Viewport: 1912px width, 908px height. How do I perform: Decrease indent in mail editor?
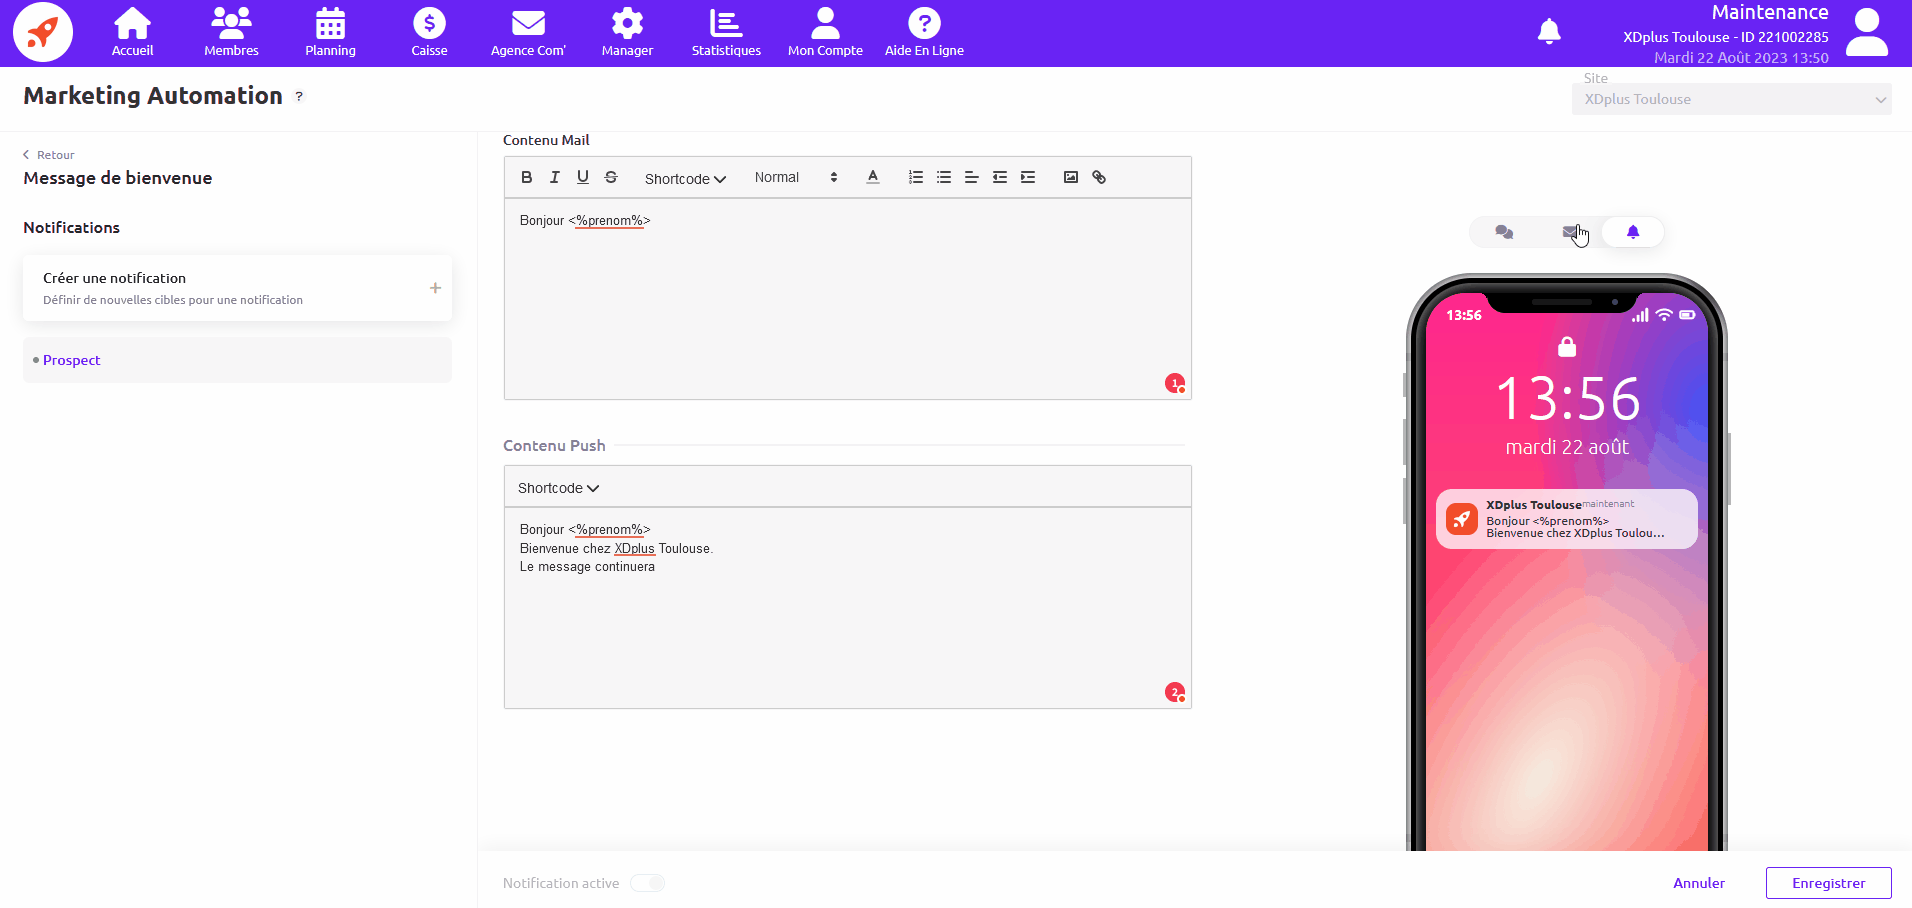coord(1000,177)
